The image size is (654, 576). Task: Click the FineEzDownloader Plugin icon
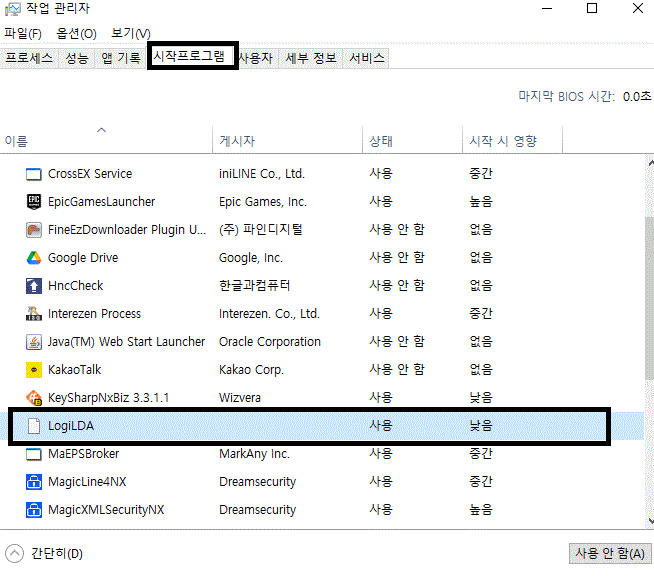coord(34,230)
